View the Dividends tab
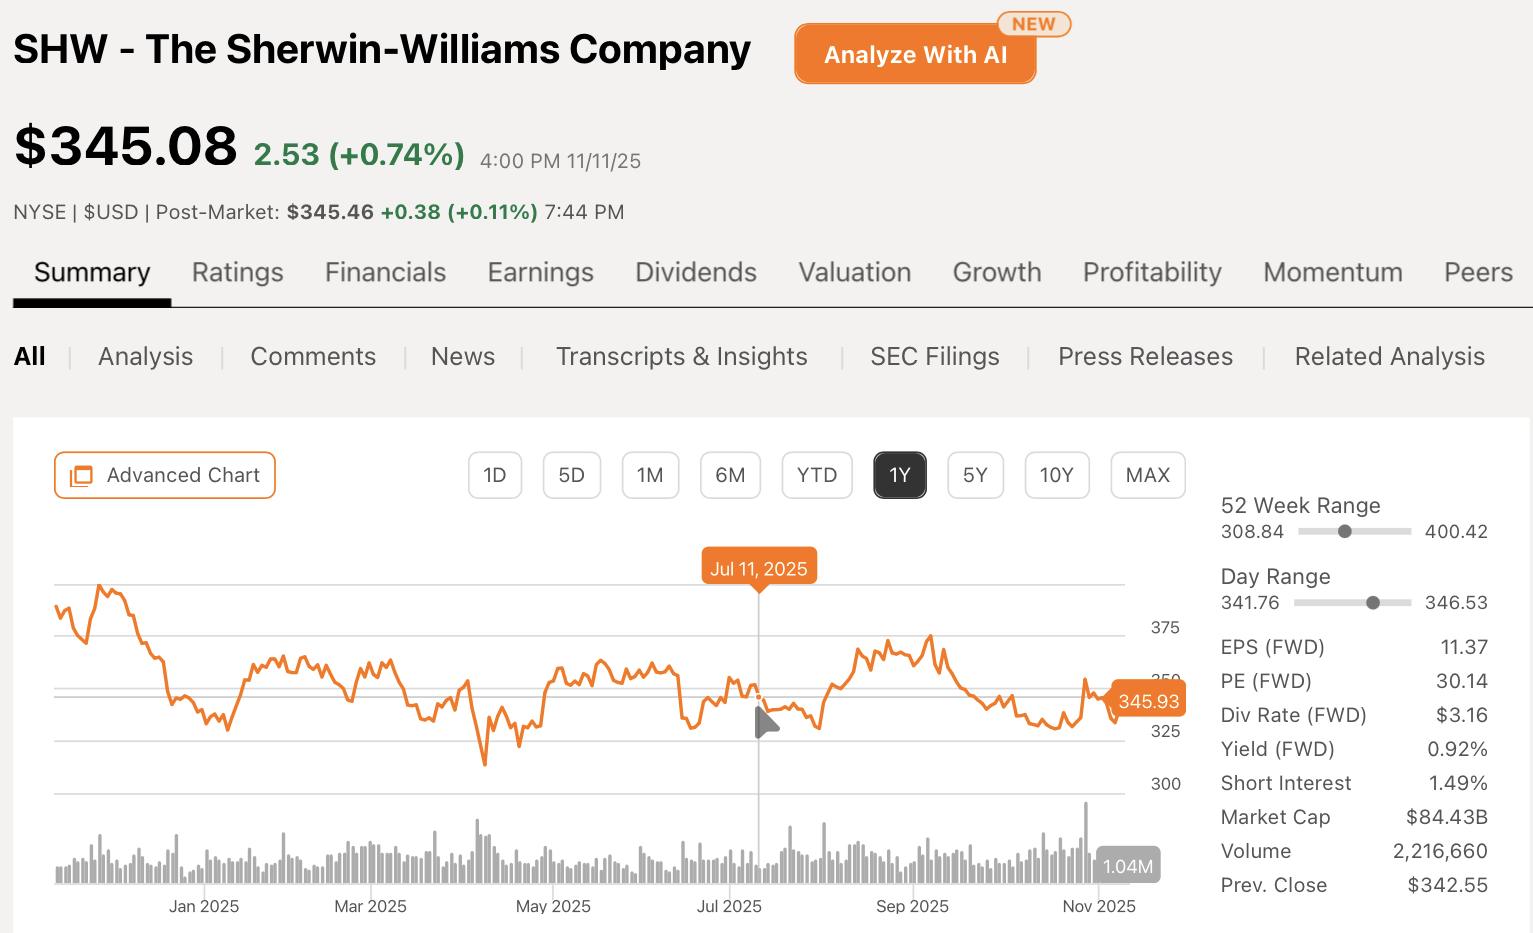The width and height of the screenshot is (1533, 933). [695, 272]
